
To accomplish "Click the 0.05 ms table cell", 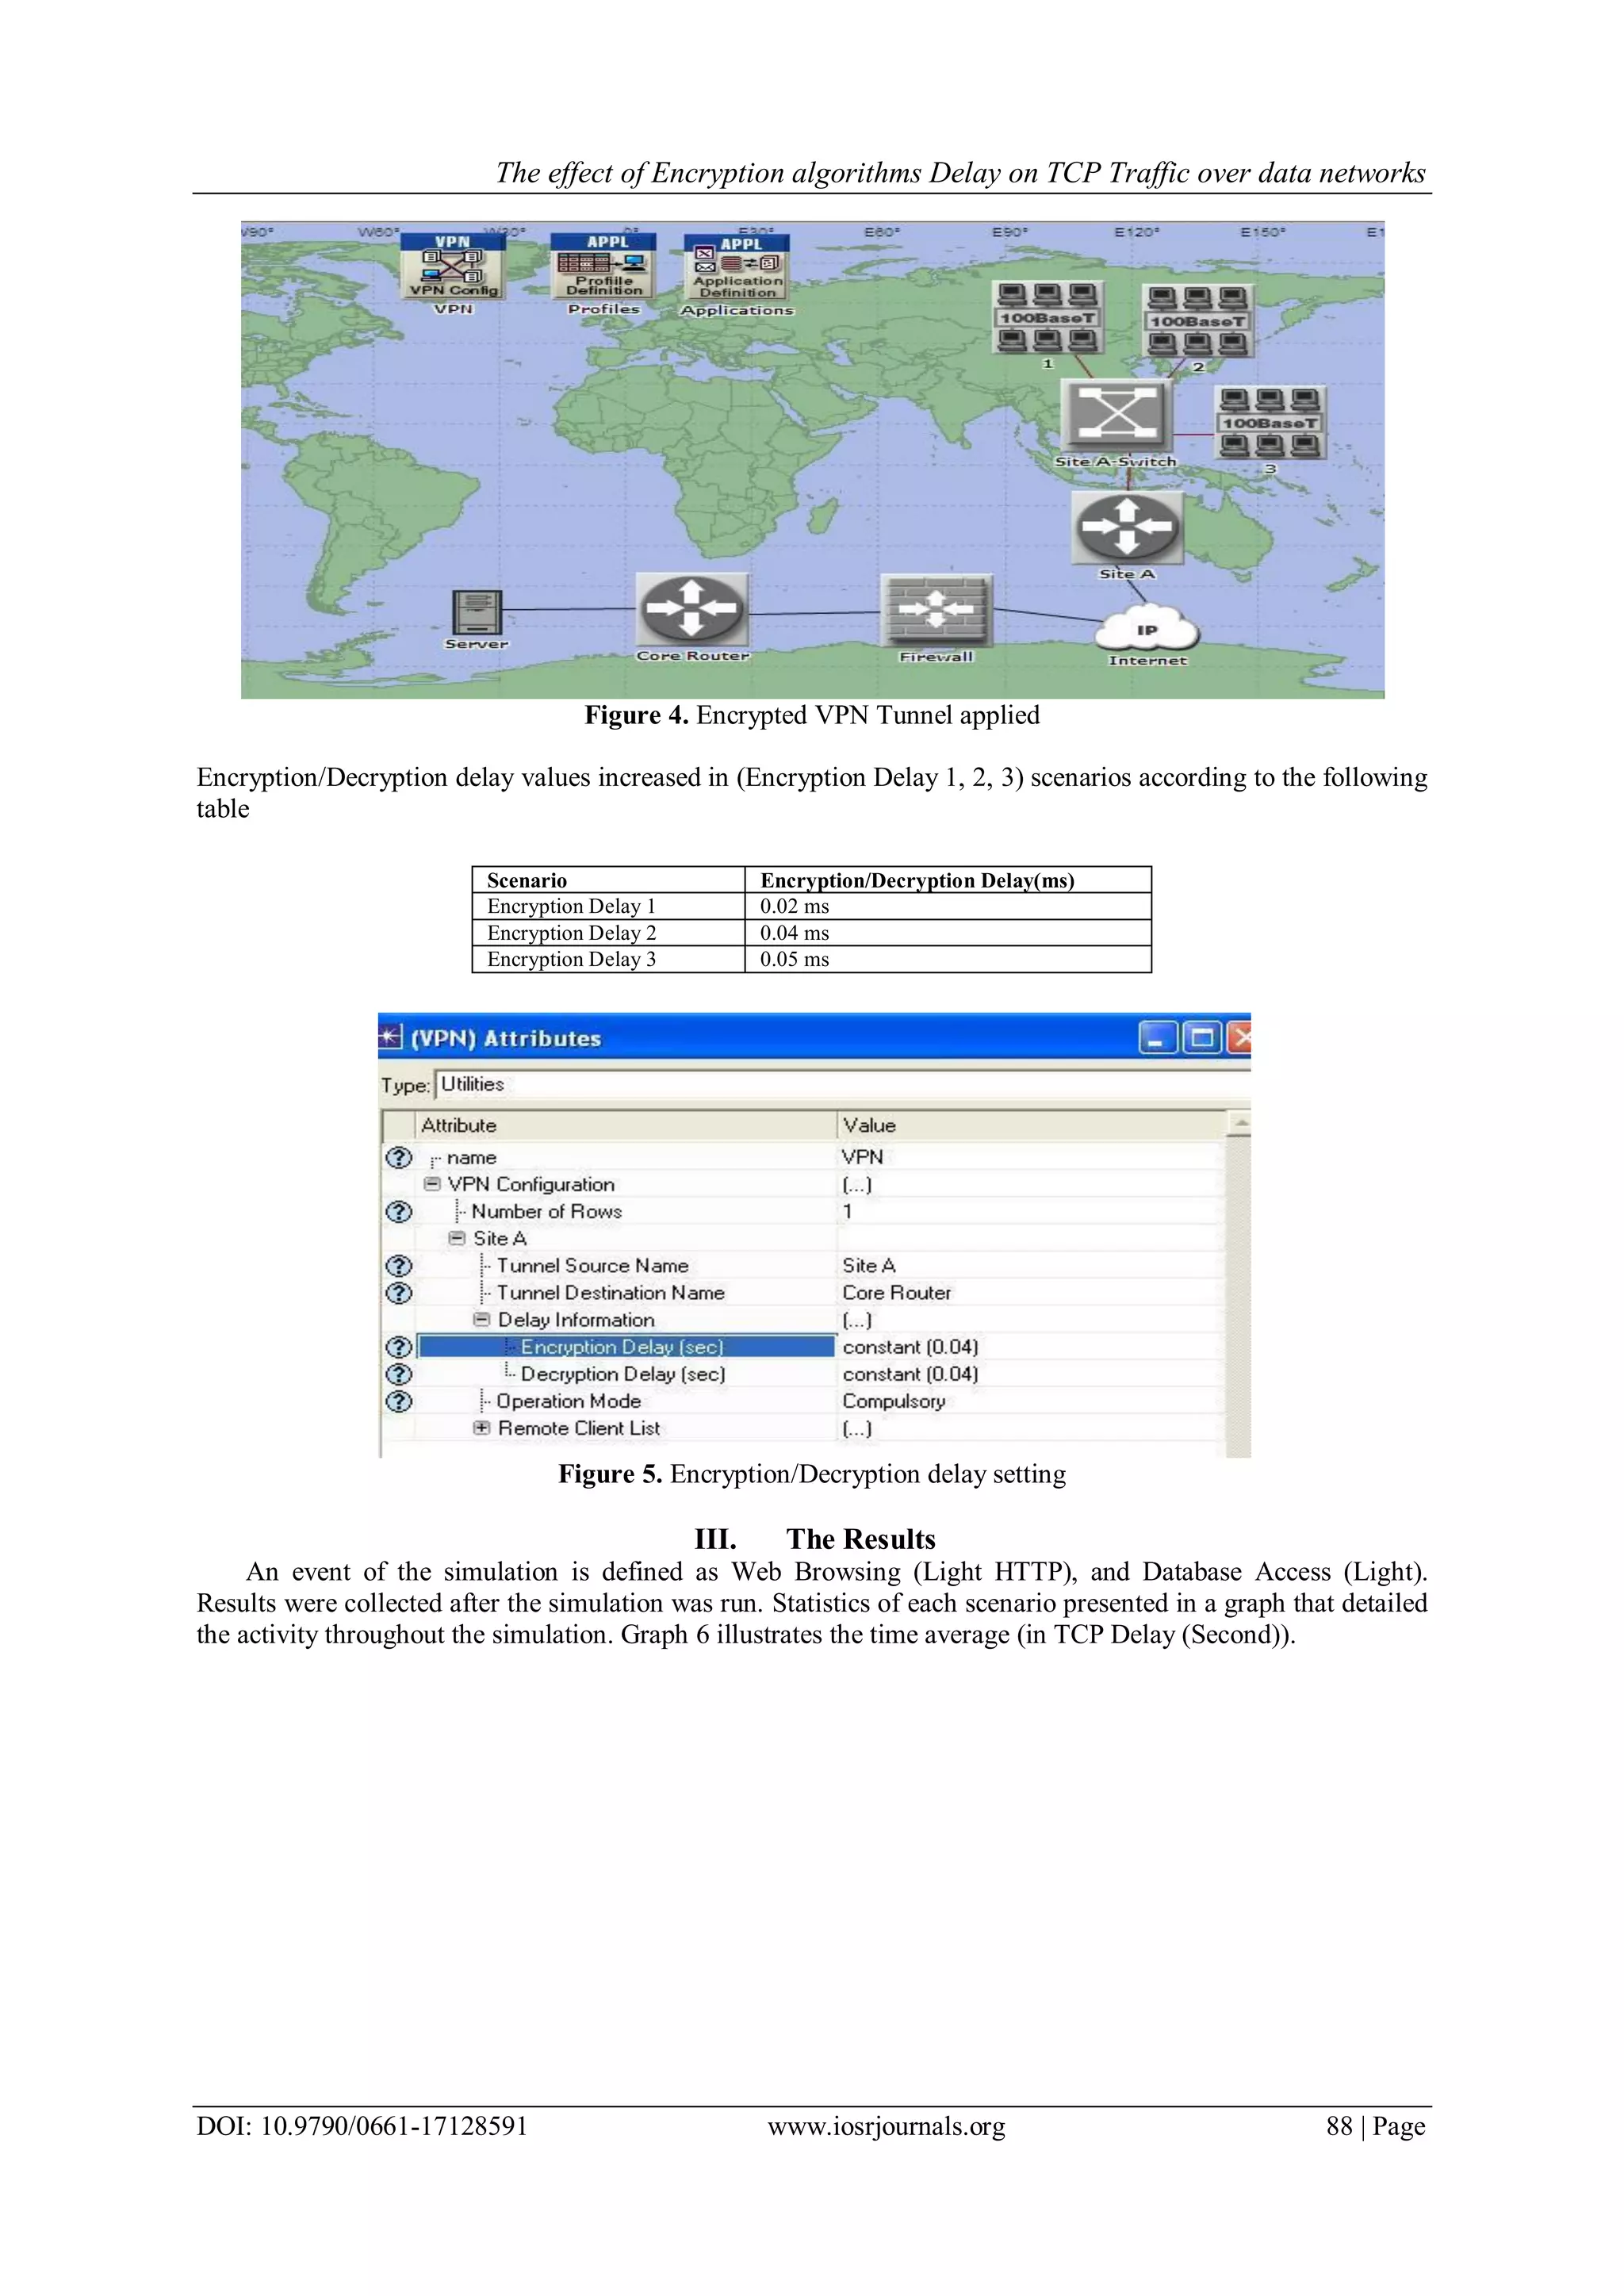I will (948, 959).
